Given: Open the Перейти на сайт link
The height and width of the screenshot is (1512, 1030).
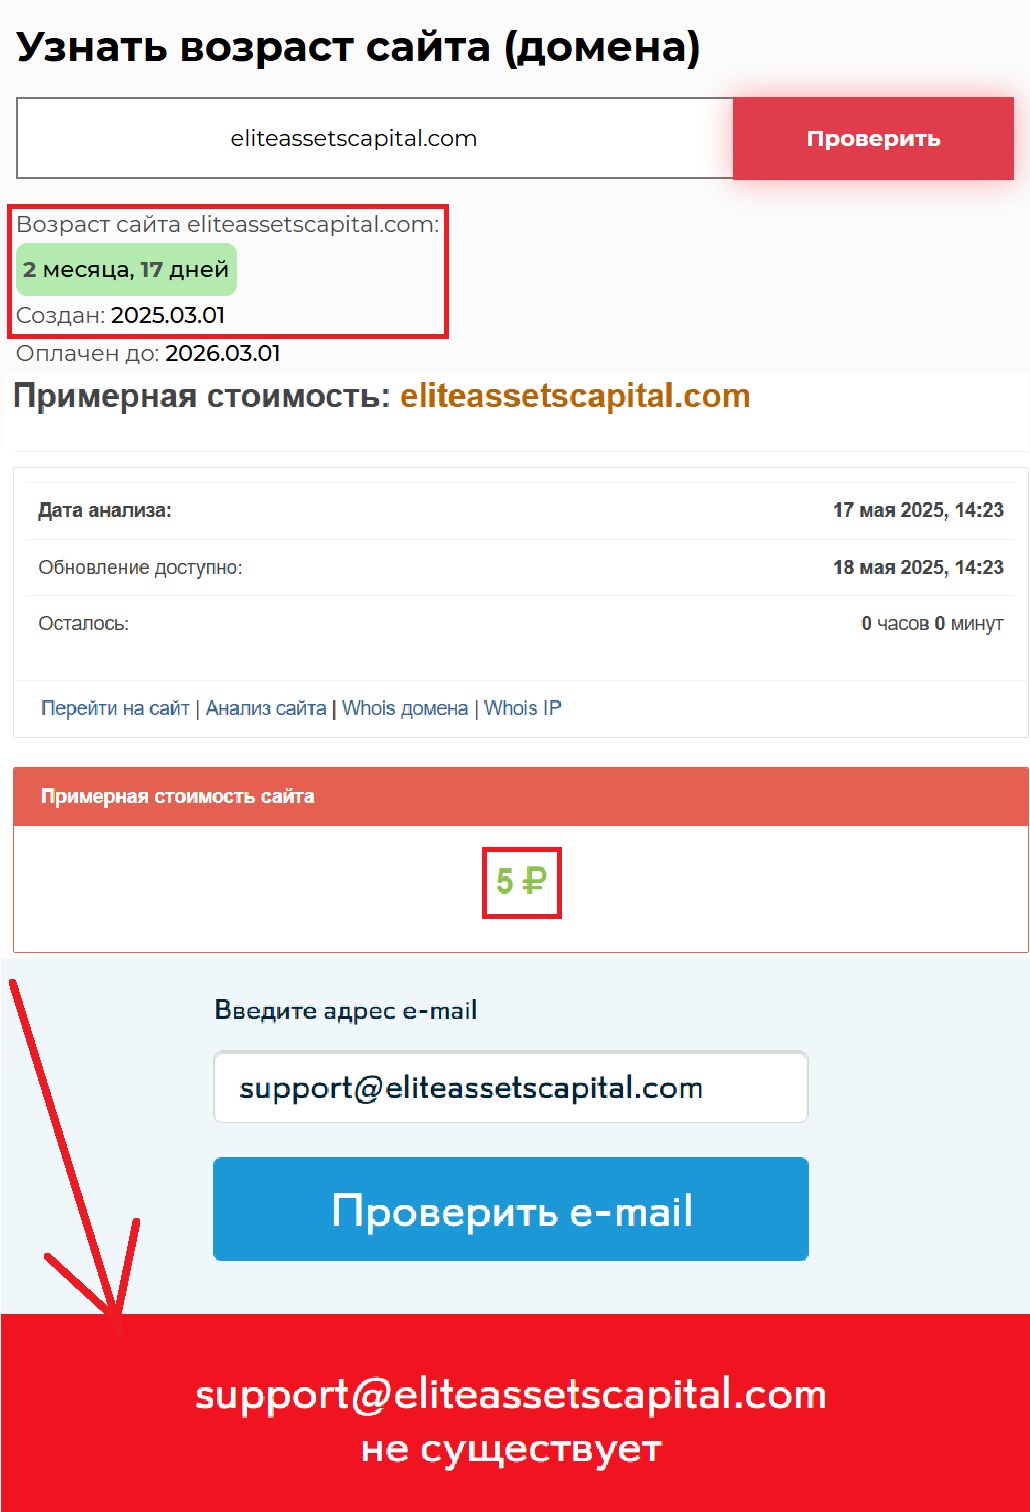Looking at the screenshot, I should click(115, 708).
